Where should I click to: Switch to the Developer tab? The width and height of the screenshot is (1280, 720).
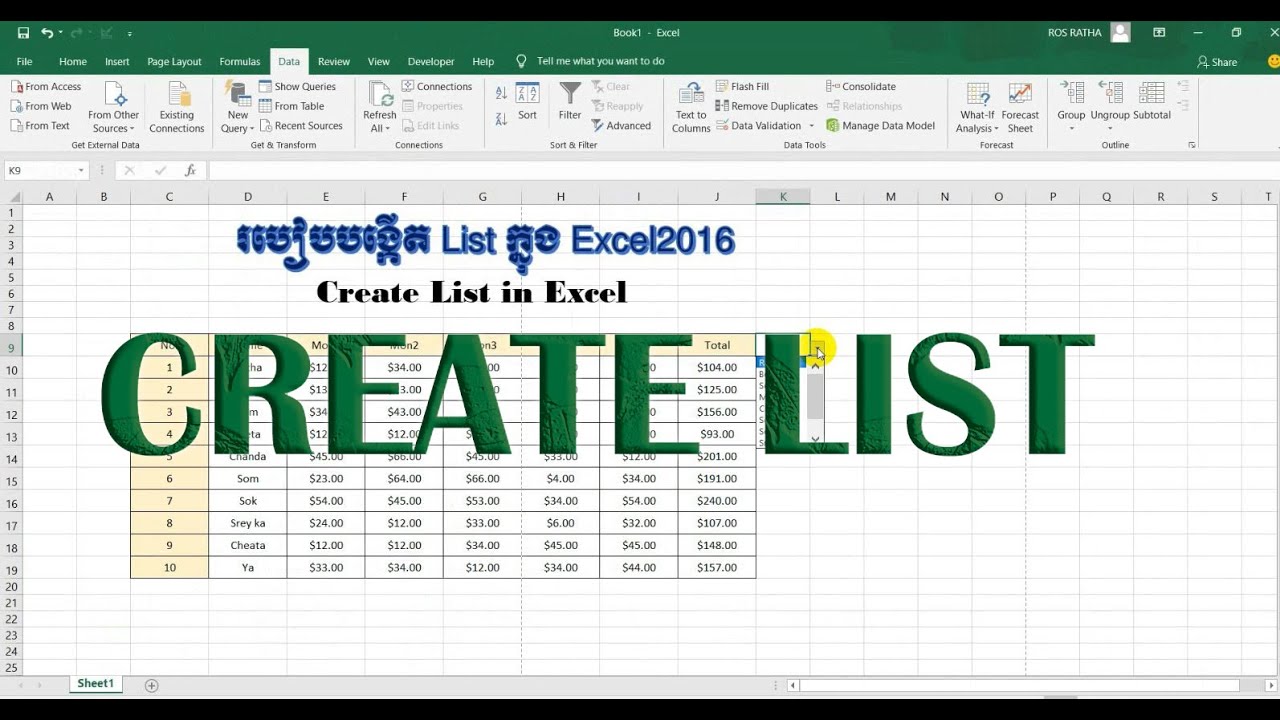431,61
